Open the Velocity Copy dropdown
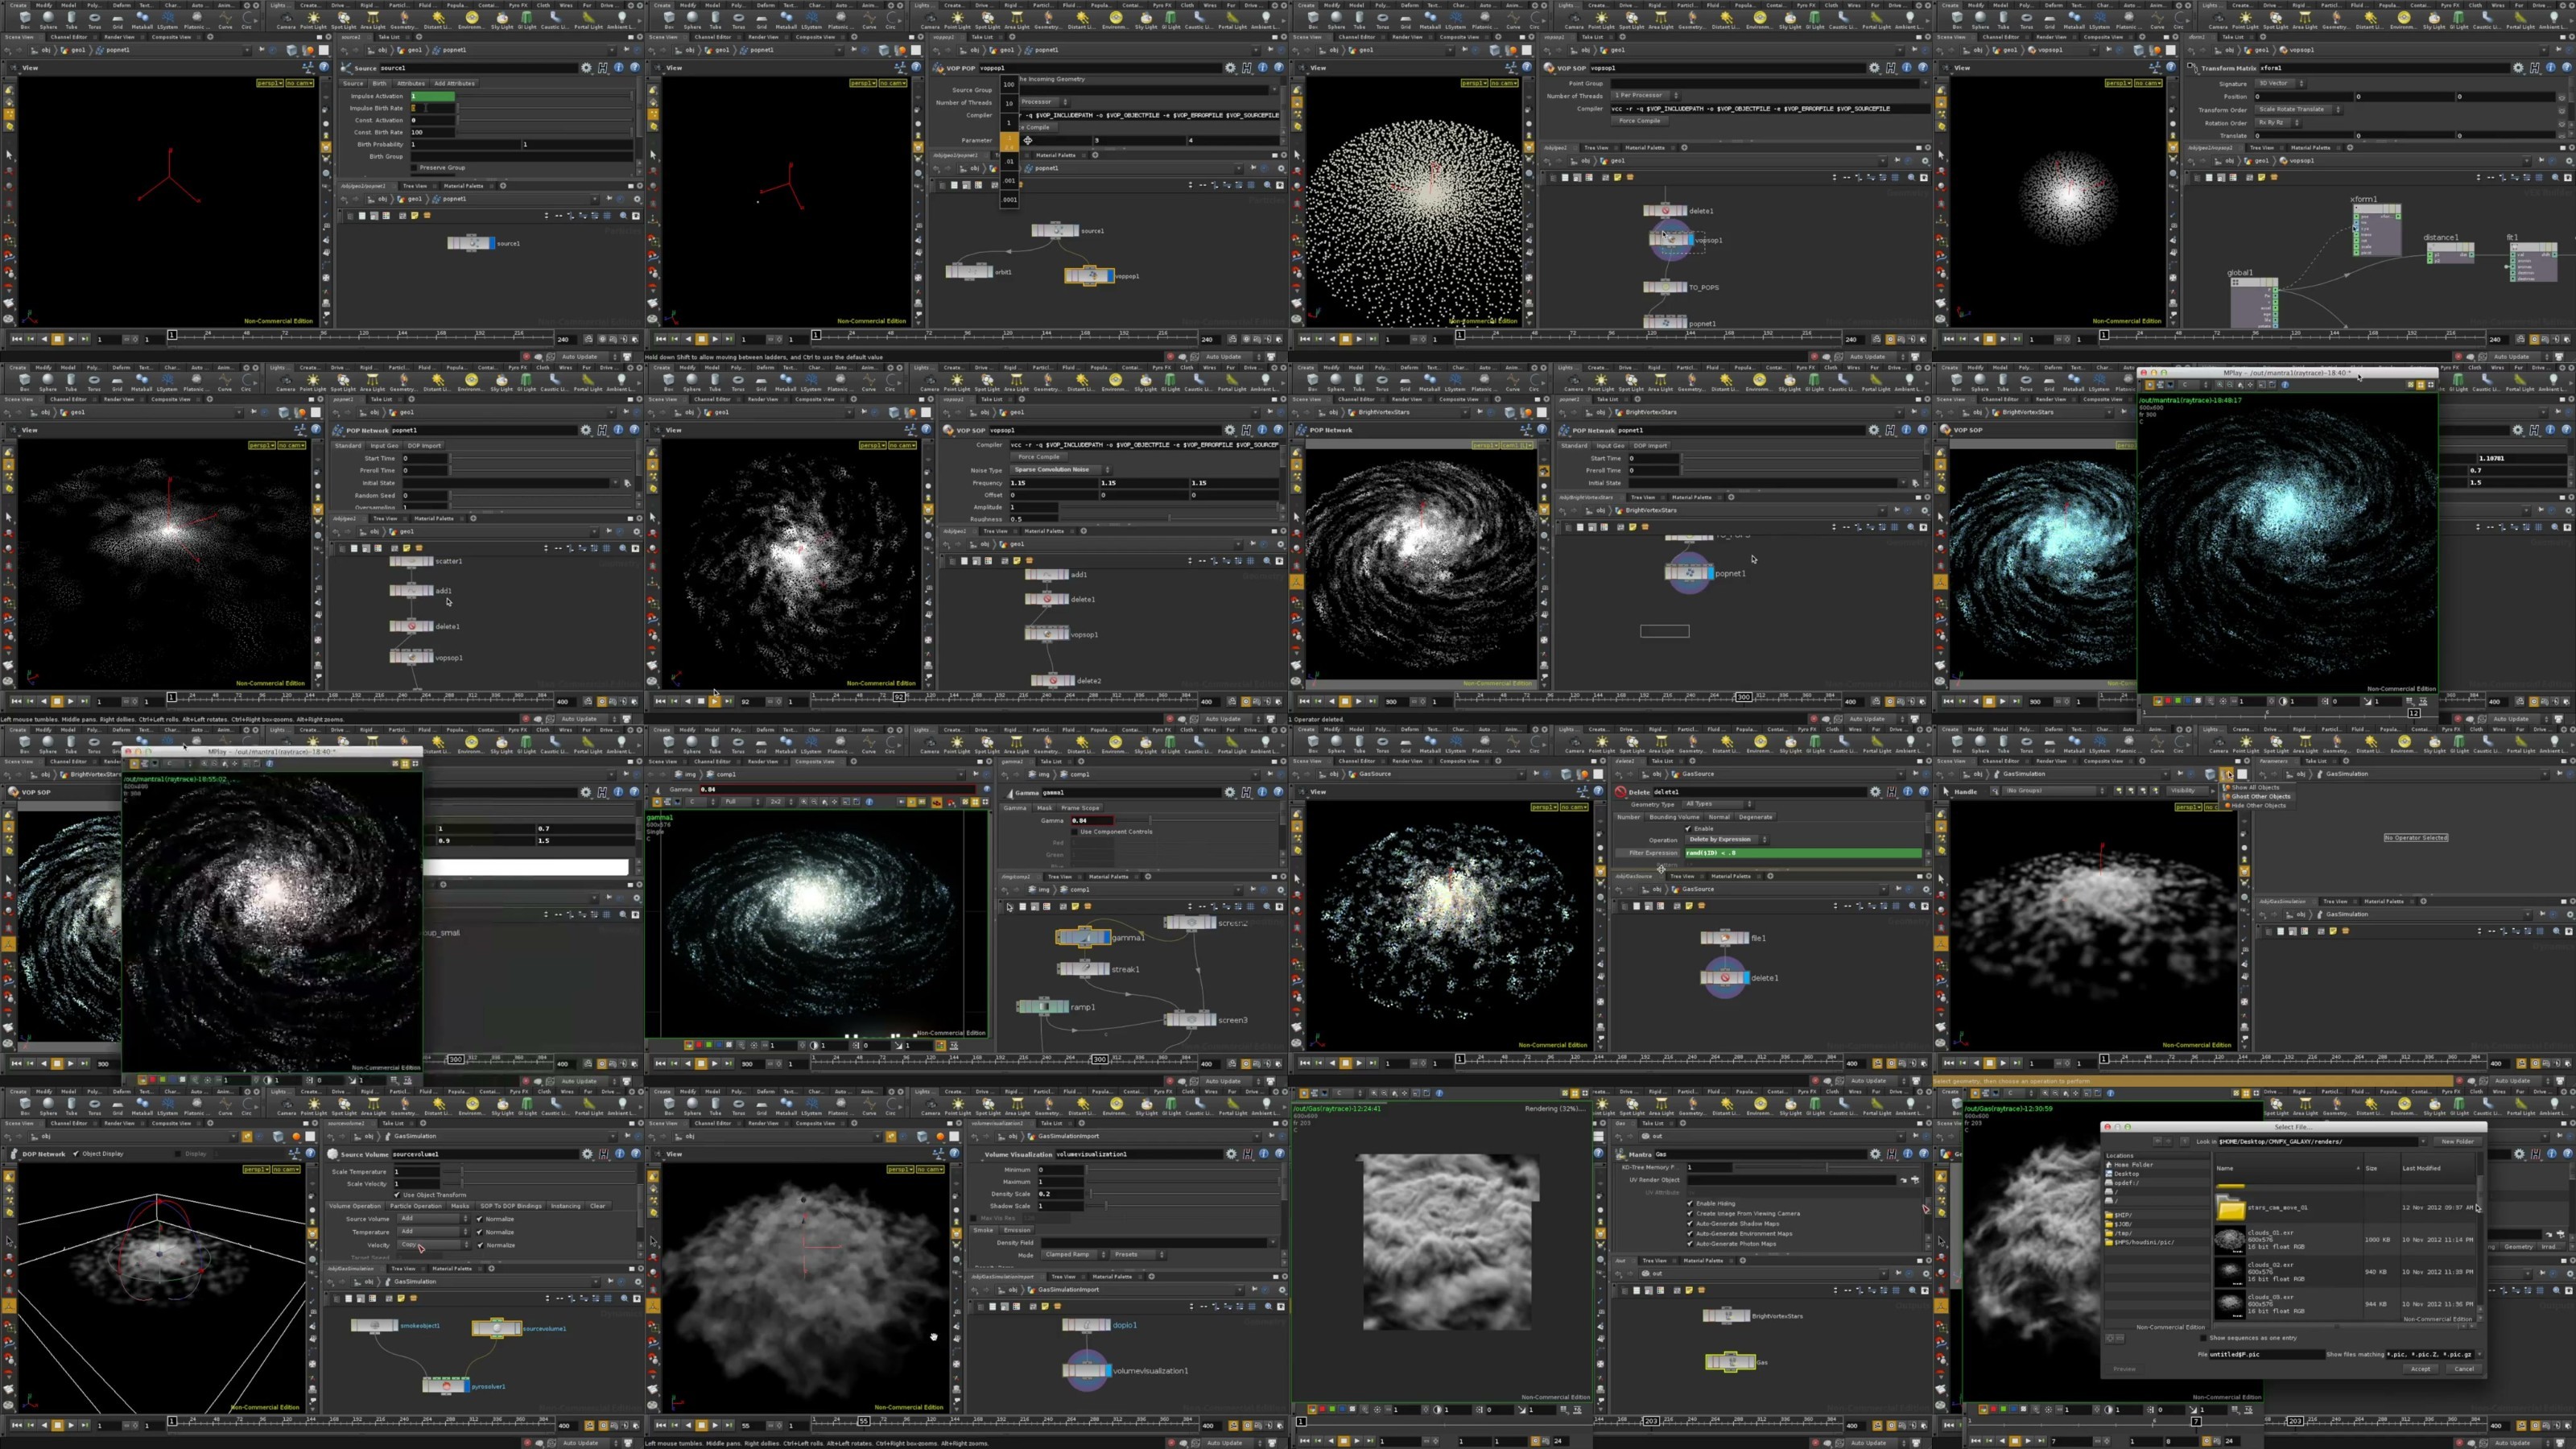Image resolution: width=2576 pixels, height=1449 pixels. (x=434, y=1245)
